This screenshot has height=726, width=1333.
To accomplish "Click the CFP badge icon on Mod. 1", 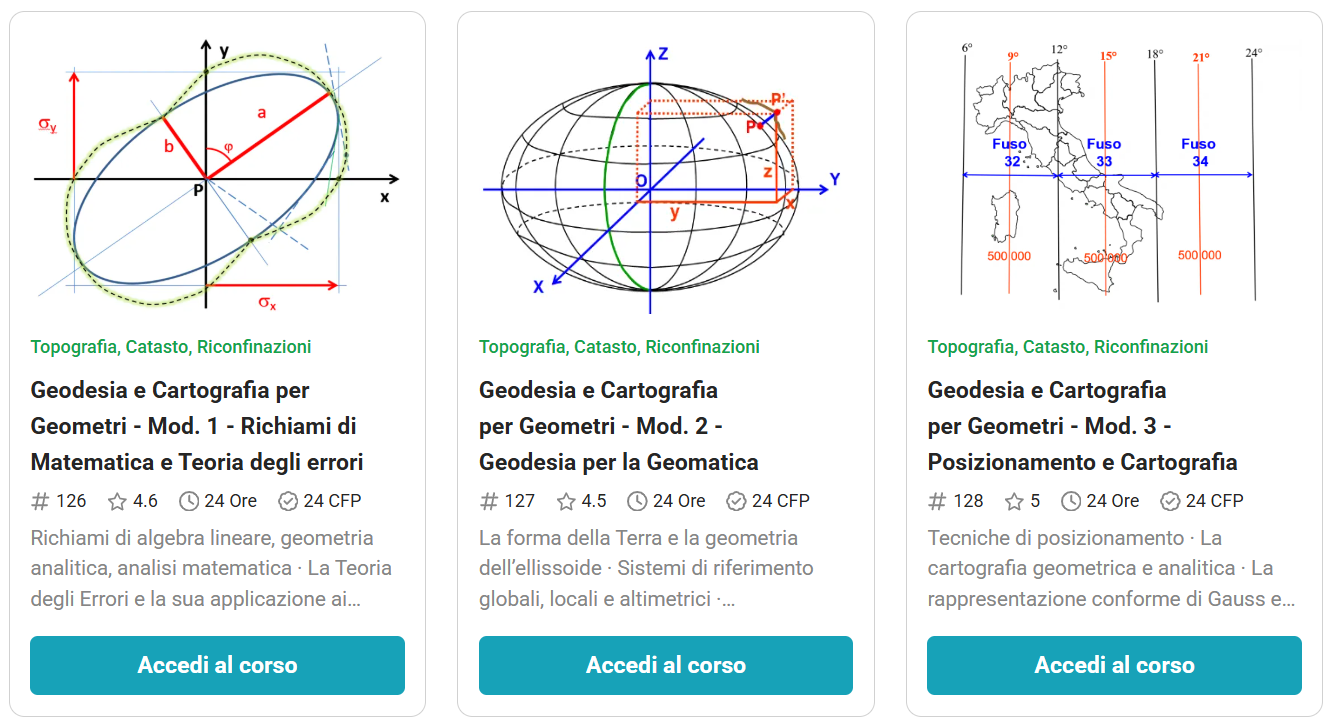I will point(288,501).
